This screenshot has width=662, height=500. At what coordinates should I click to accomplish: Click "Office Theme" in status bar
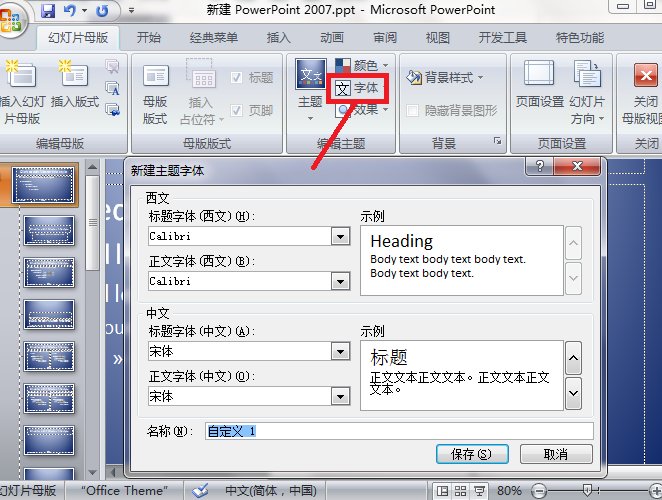(x=124, y=491)
